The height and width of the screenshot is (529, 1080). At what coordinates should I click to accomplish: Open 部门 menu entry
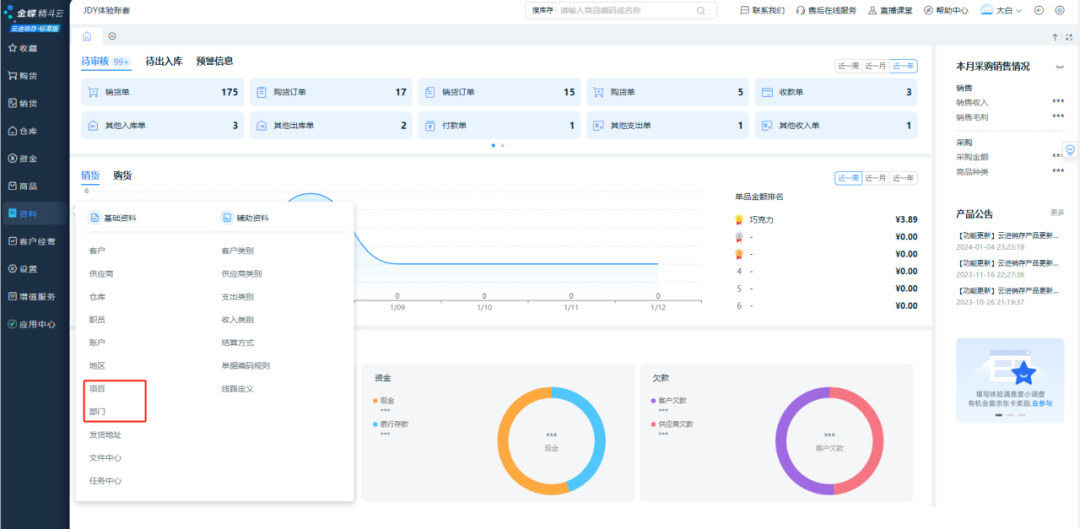point(97,411)
